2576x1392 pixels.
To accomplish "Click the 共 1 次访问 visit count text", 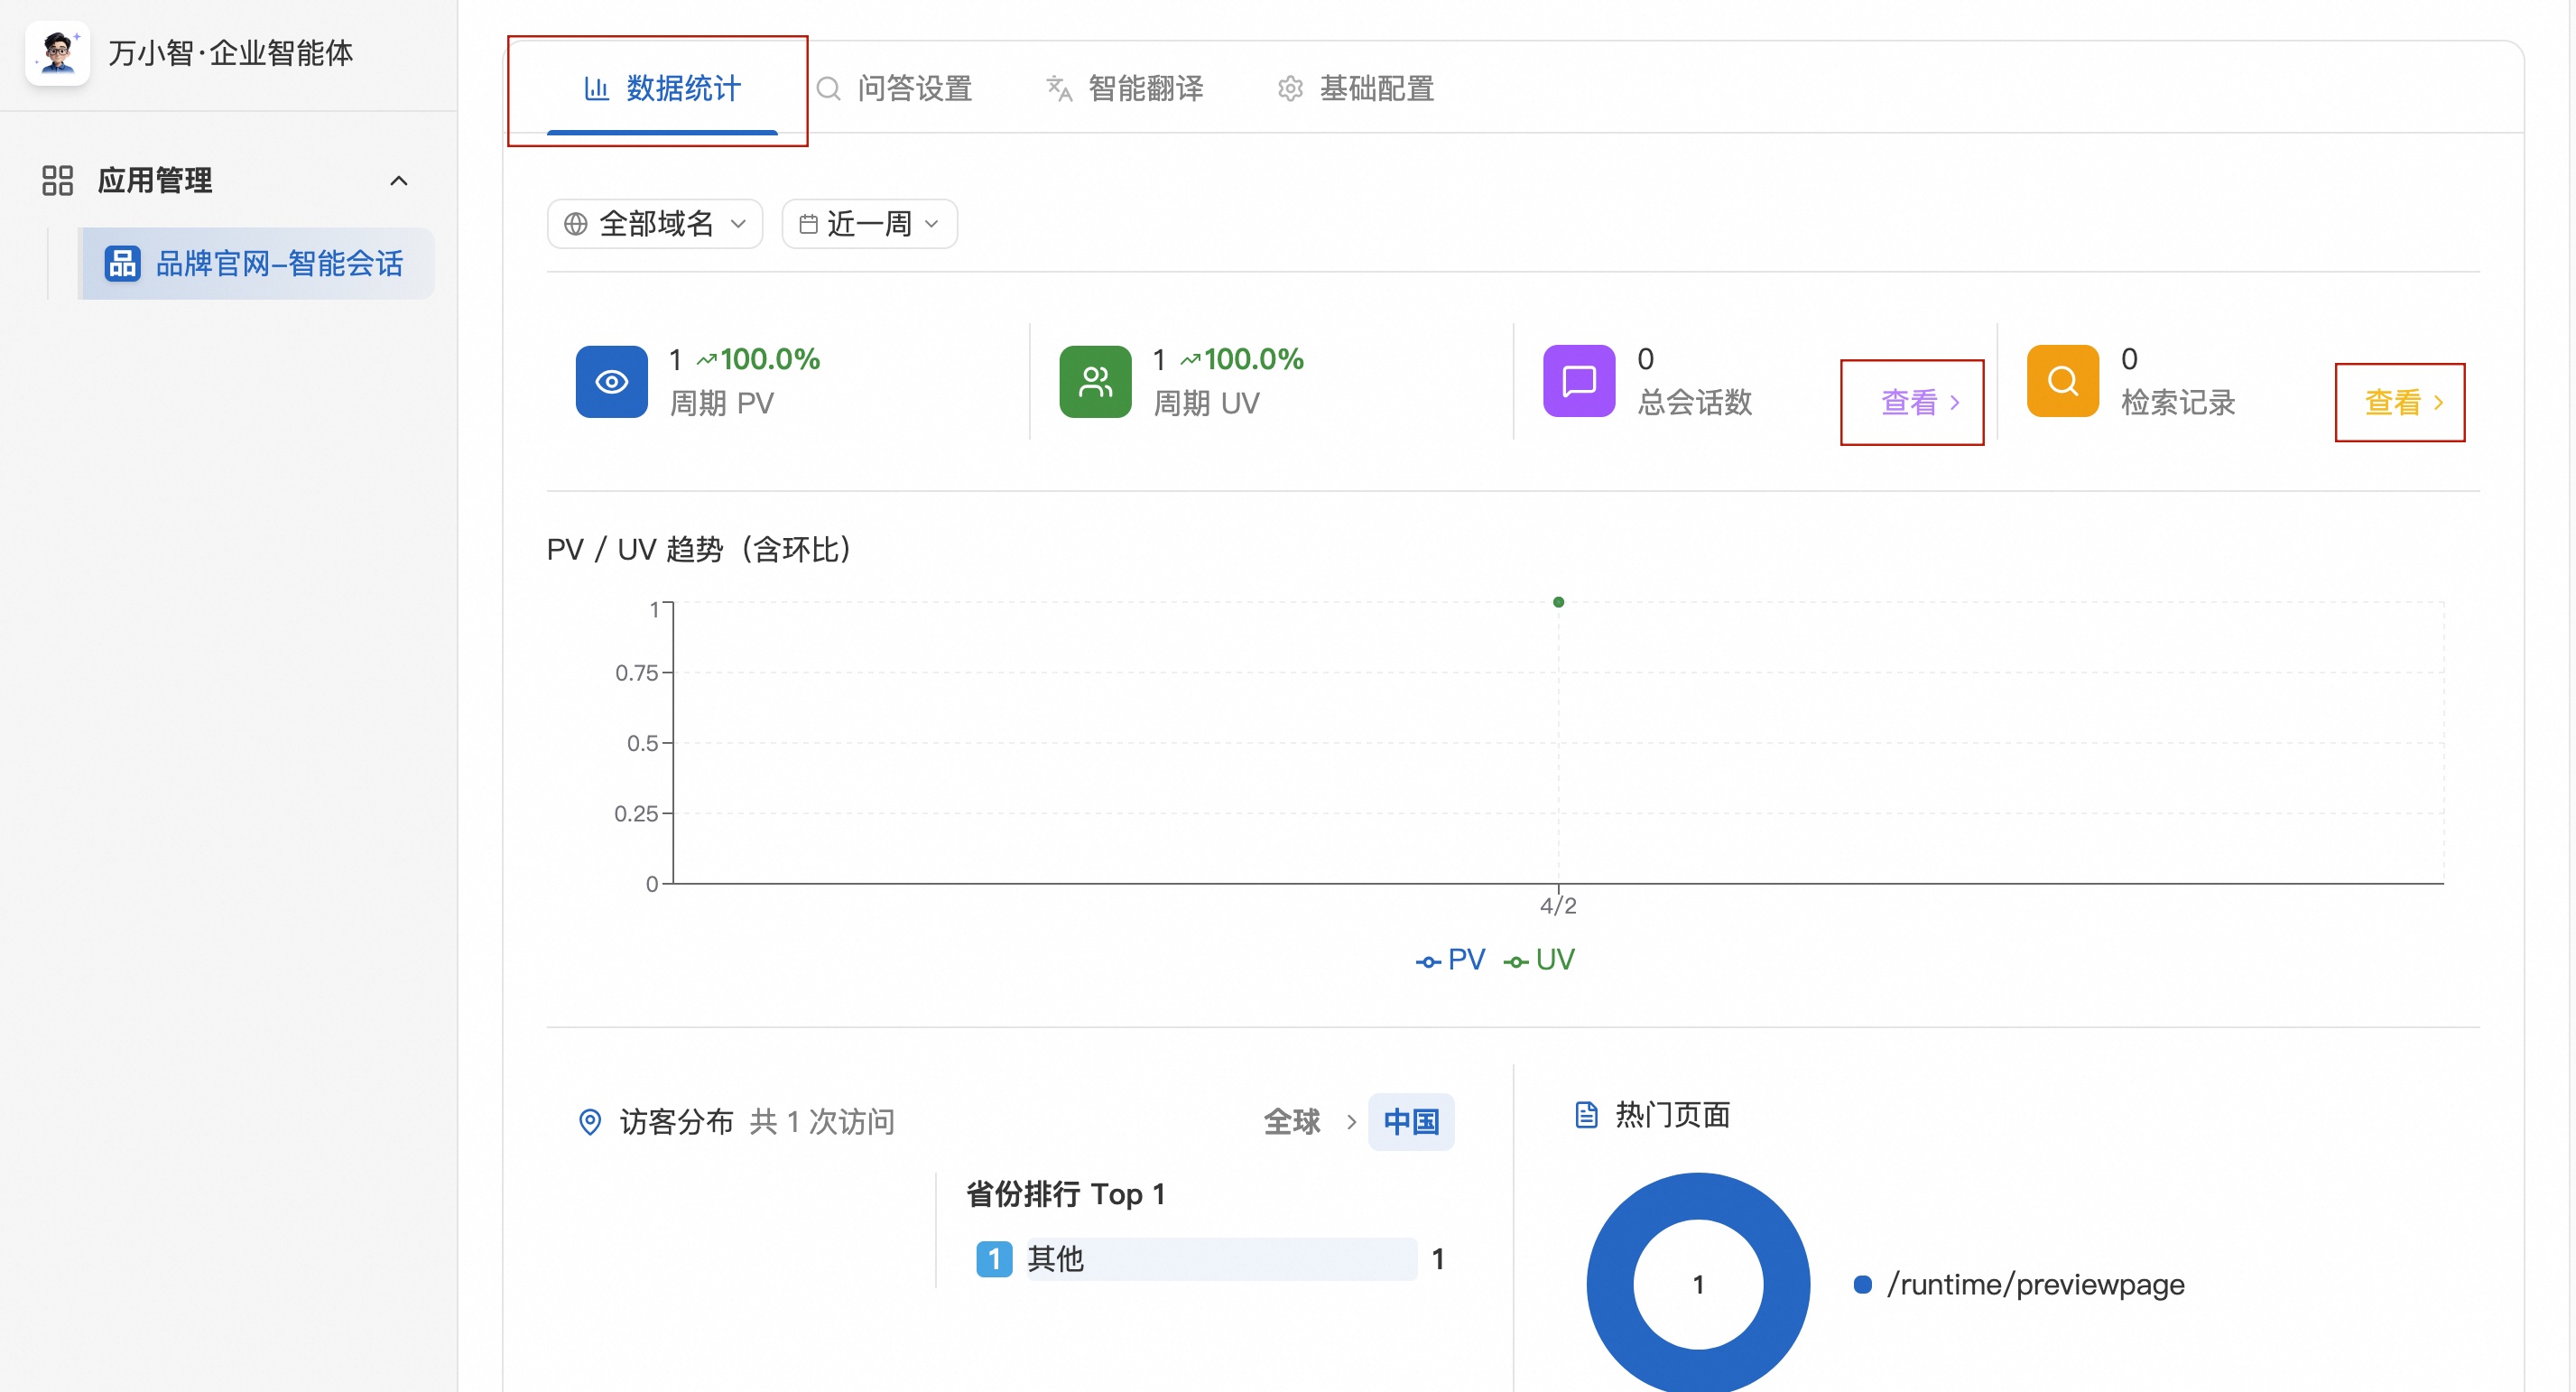I will [822, 1122].
